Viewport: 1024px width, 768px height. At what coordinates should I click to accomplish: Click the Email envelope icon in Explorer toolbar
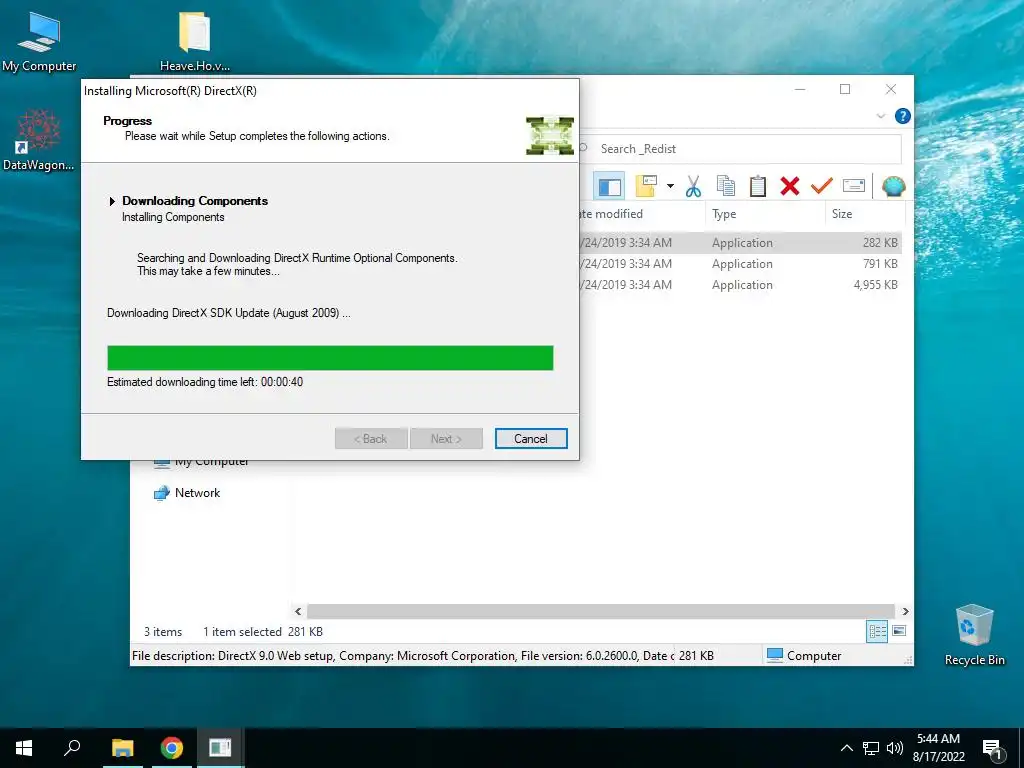click(x=854, y=186)
